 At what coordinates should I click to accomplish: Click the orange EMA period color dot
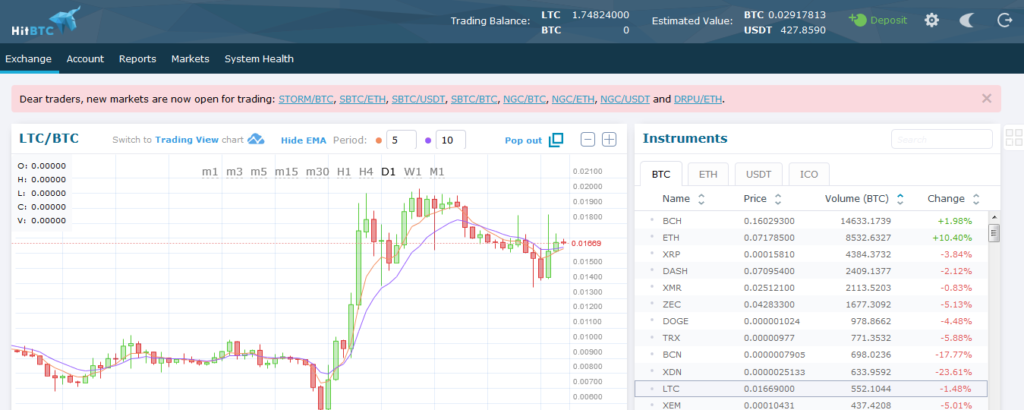(379, 140)
